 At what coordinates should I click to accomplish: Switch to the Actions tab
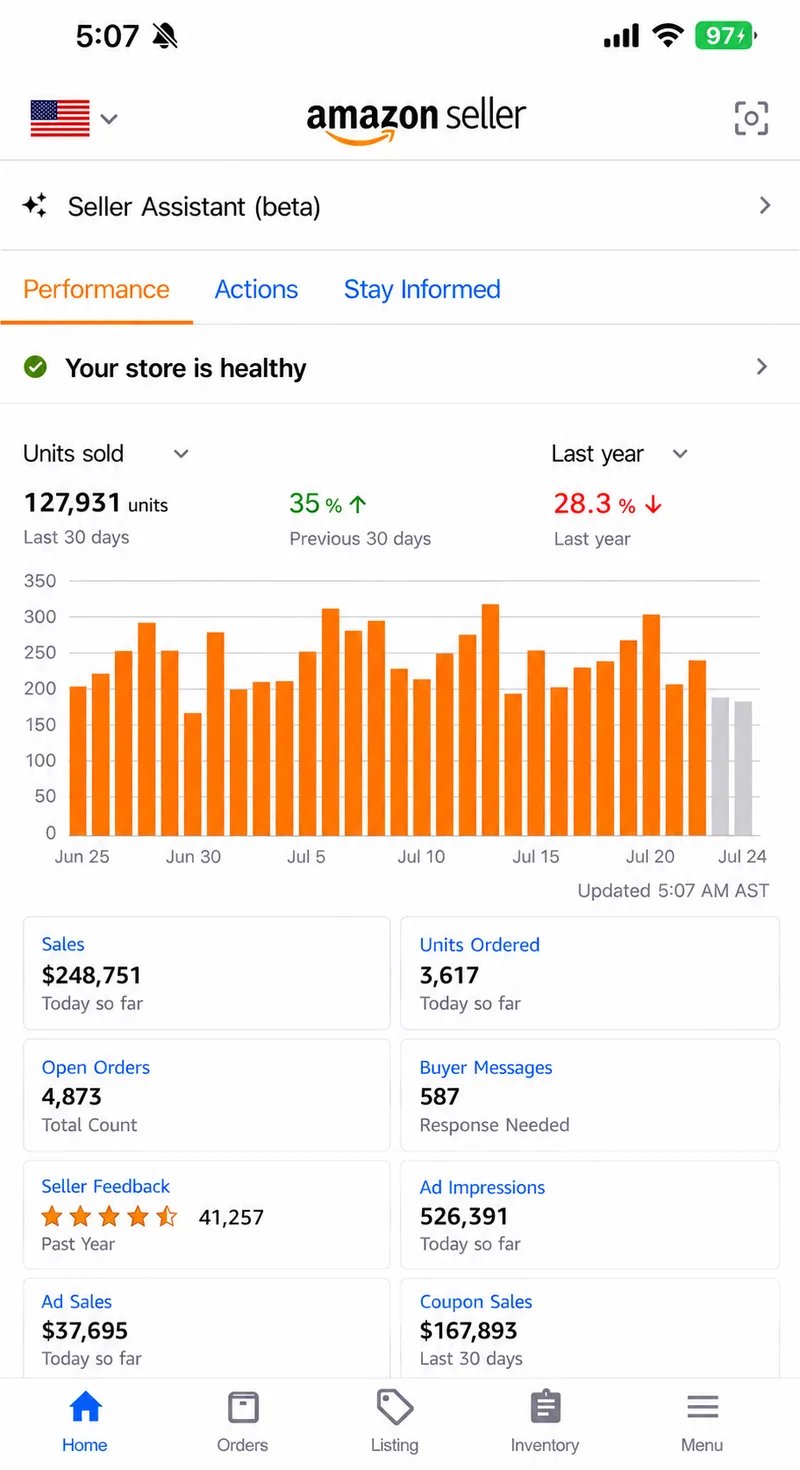coord(256,289)
